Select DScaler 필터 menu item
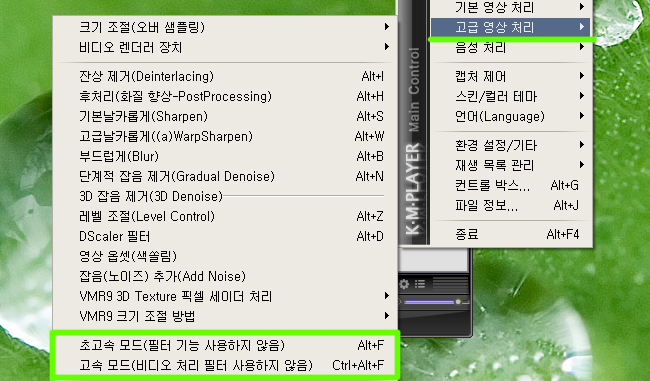Image resolution: width=650 pixels, height=381 pixels. click(x=225, y=236)
